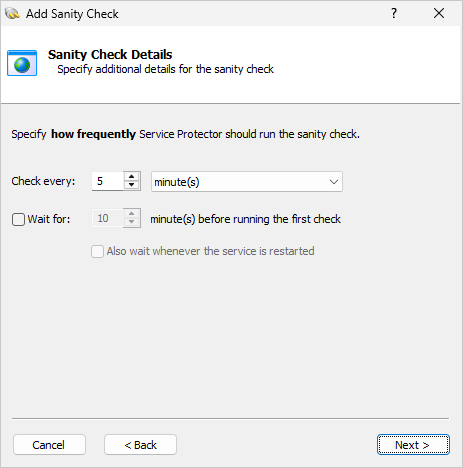Open the minute(s) unit dropdown

(x=247, y=182)
